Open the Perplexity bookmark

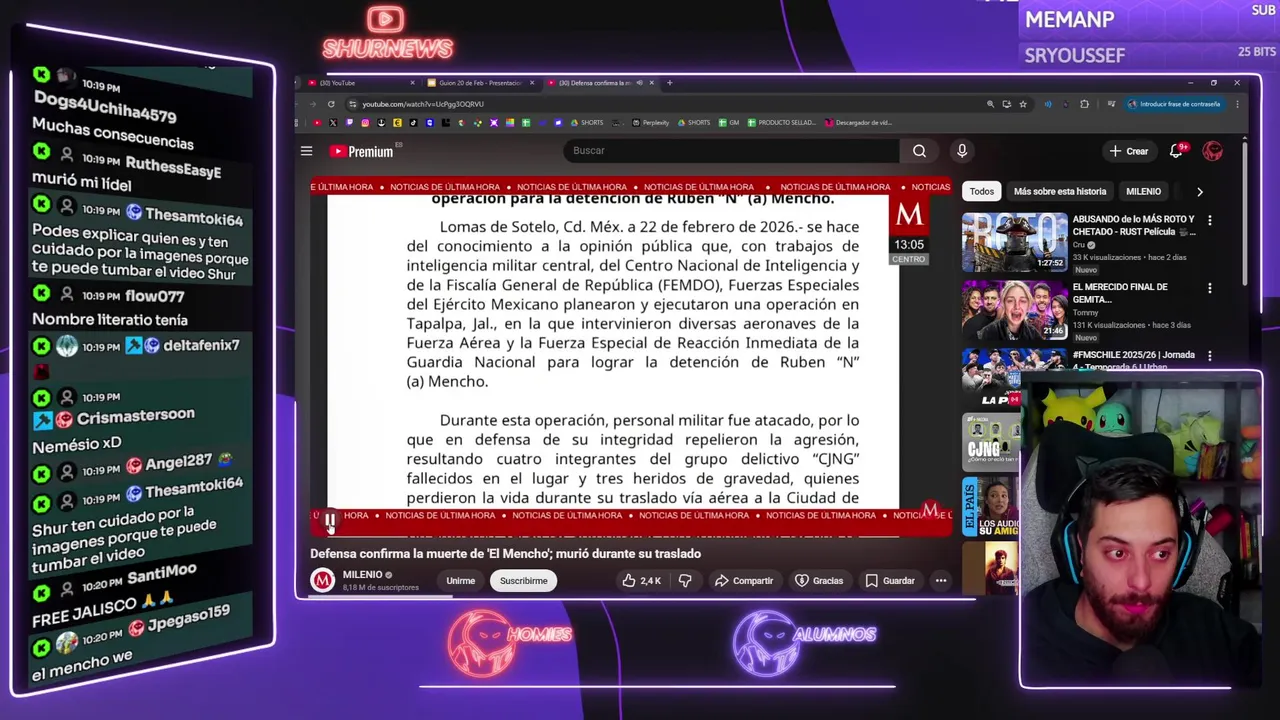(650, 123)
